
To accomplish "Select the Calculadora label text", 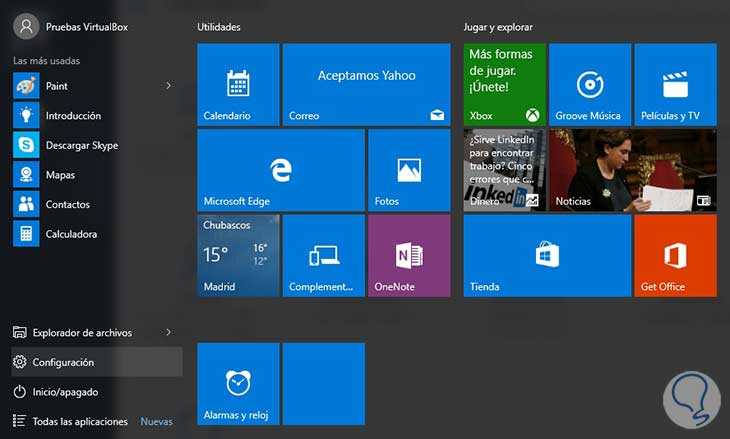I will 71,234.
